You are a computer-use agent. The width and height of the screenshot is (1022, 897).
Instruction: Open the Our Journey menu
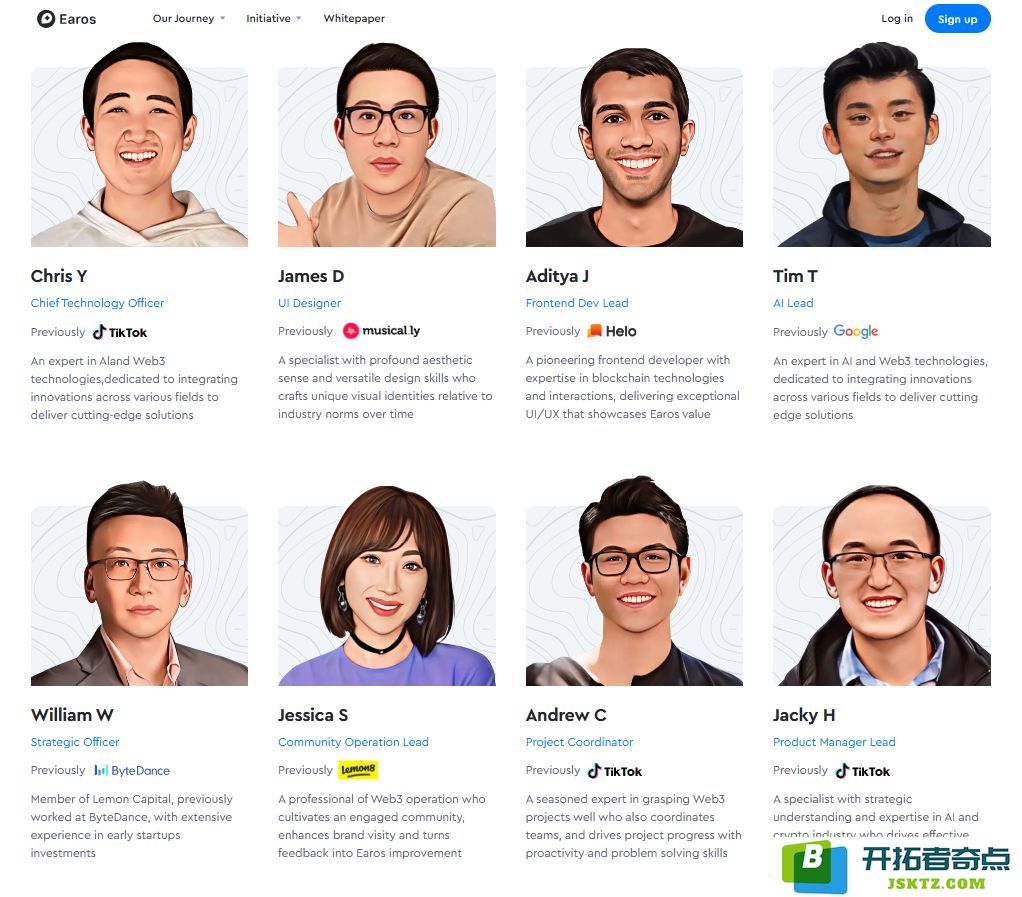coord(183,18)
